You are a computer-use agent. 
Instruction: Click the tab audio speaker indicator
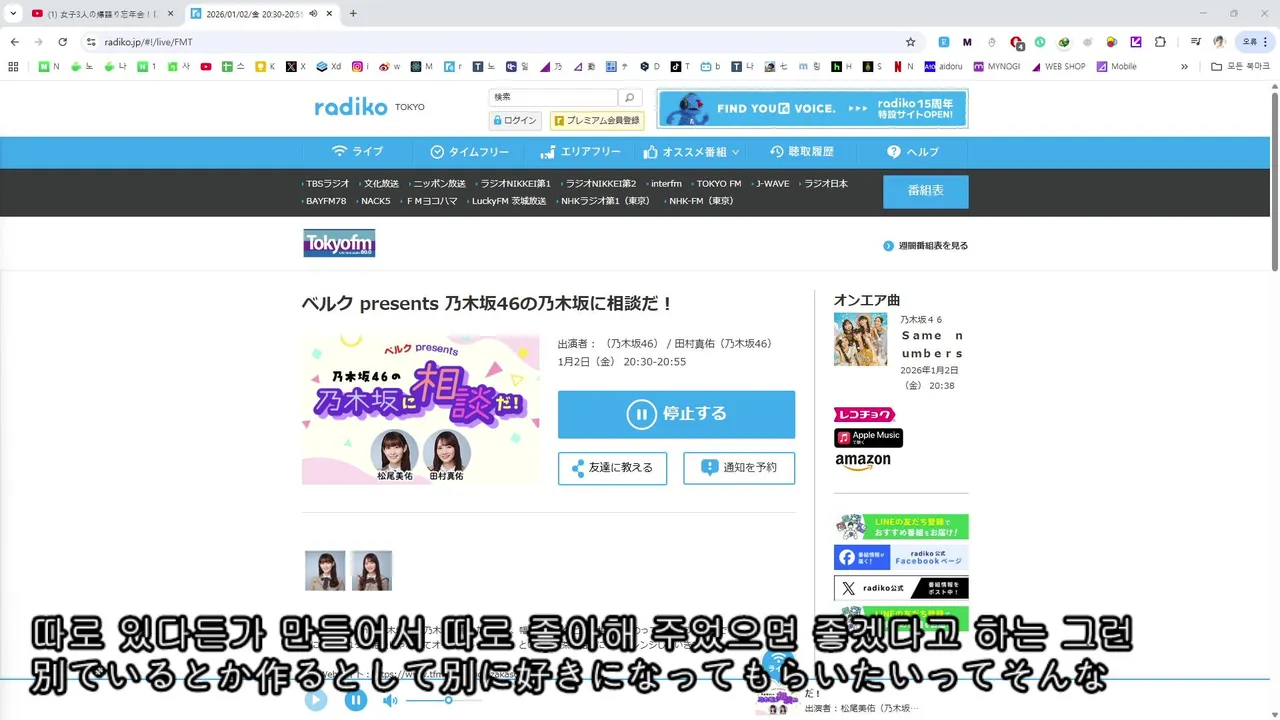click(x=314, y=14)
